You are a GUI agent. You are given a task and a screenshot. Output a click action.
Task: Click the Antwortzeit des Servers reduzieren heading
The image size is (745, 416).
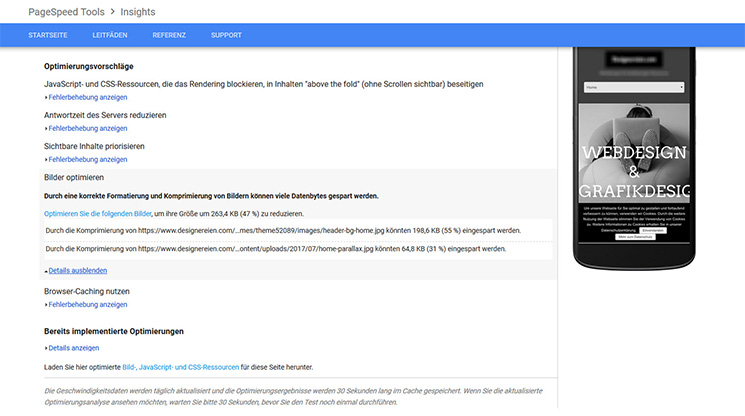click(x=105, y=115)
